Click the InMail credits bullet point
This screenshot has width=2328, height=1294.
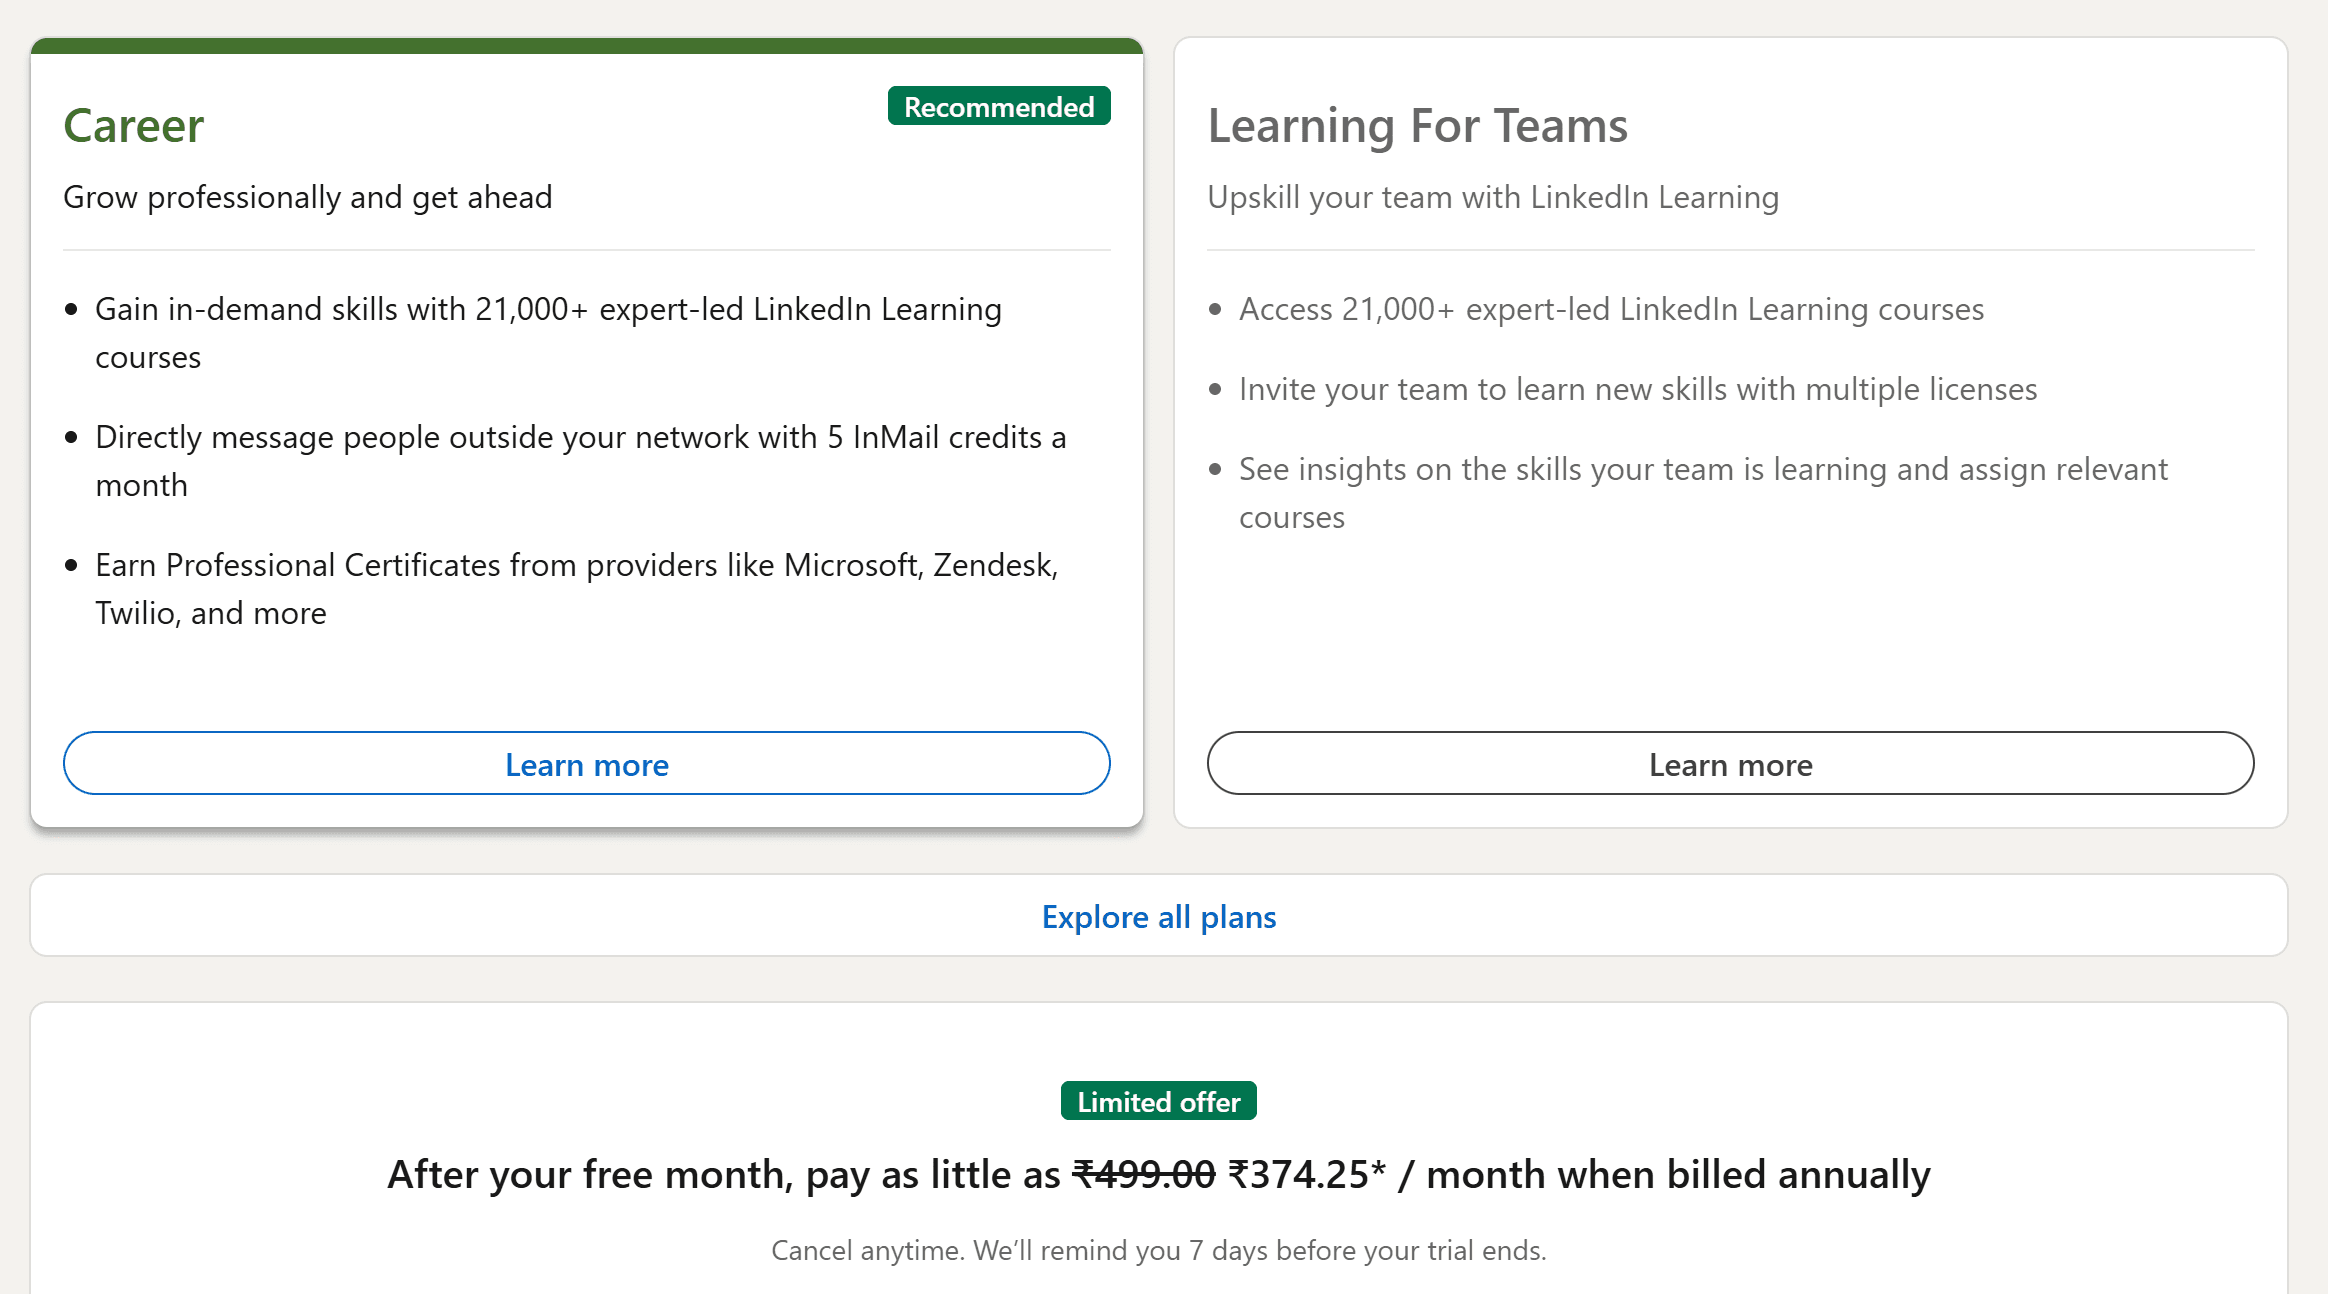coord(580,460)
